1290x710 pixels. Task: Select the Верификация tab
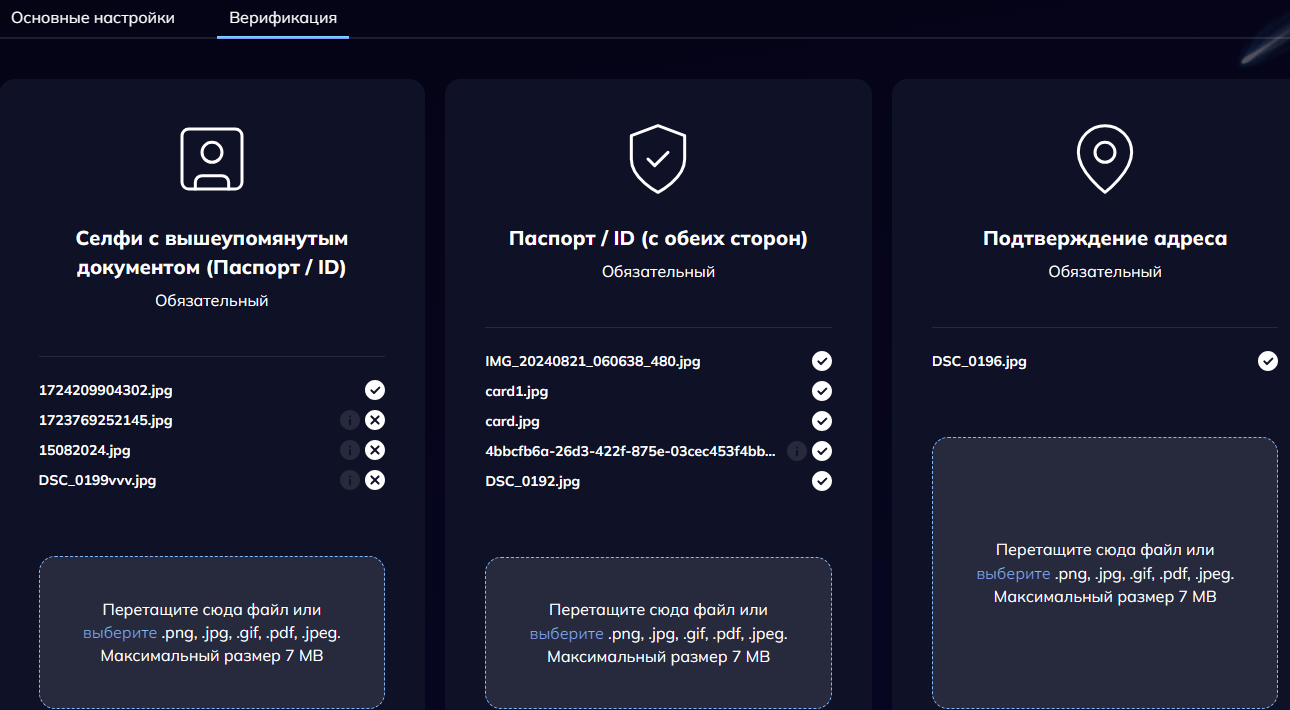click(x=283, y=18)
